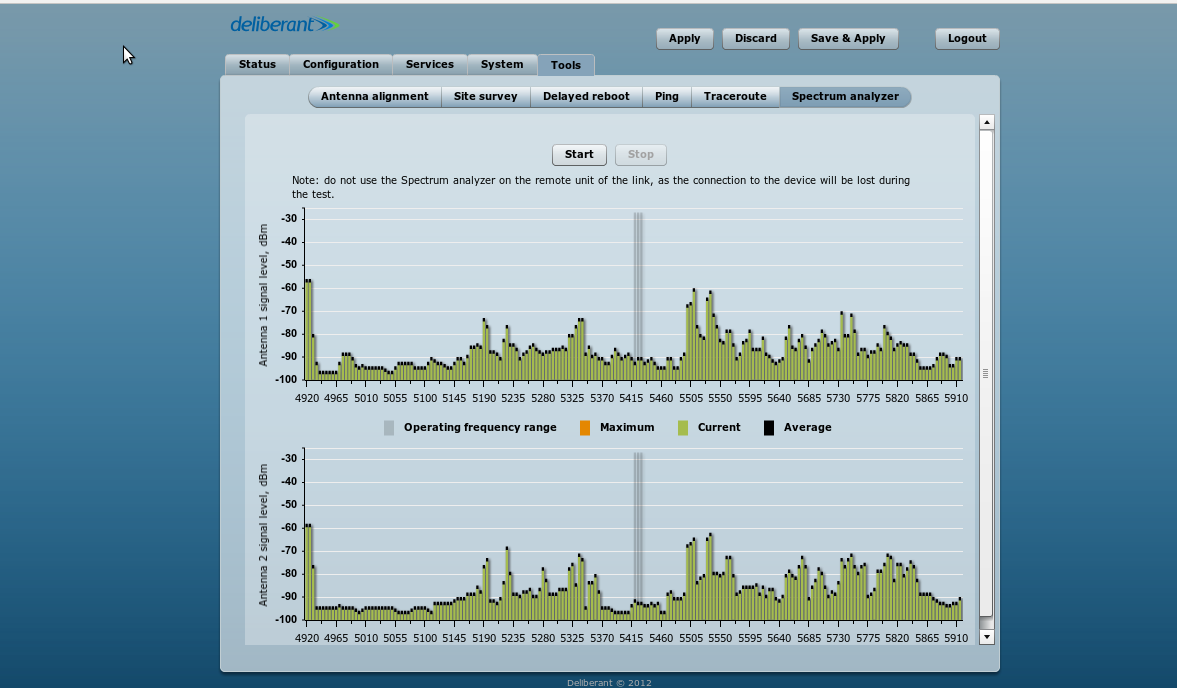Click the vertical scrollbar thumb

click(986, 373)
